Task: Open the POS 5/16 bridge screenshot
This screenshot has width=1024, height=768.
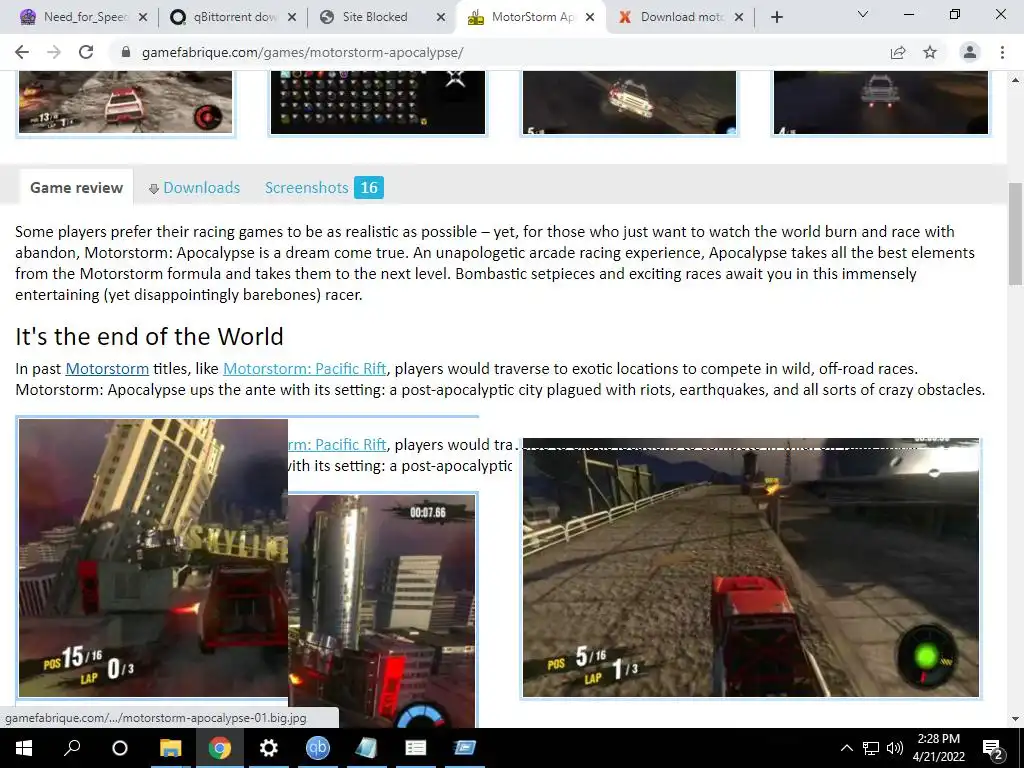Action: click(750, 568)
